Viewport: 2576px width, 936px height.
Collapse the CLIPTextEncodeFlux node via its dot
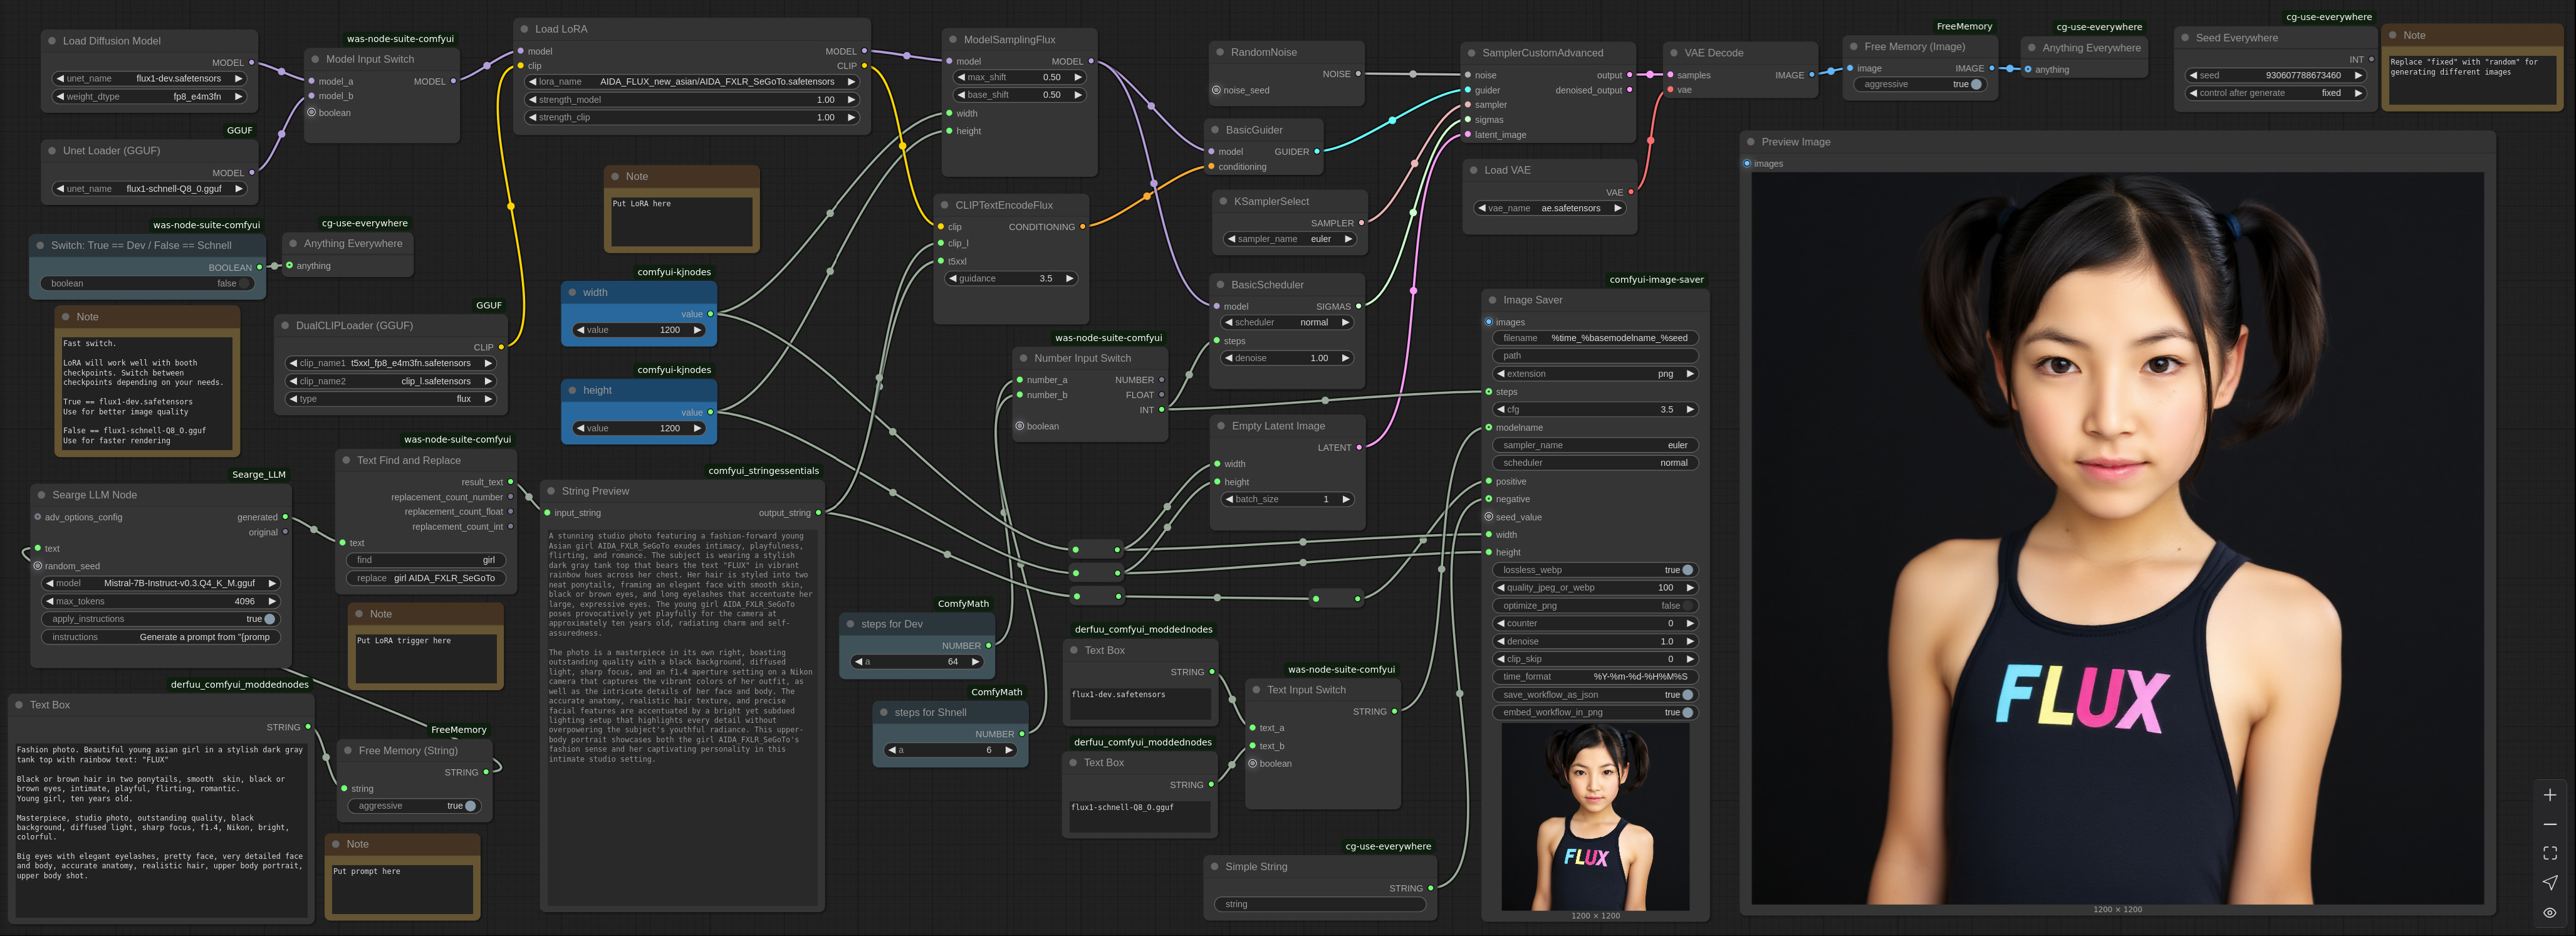point(944,205)
